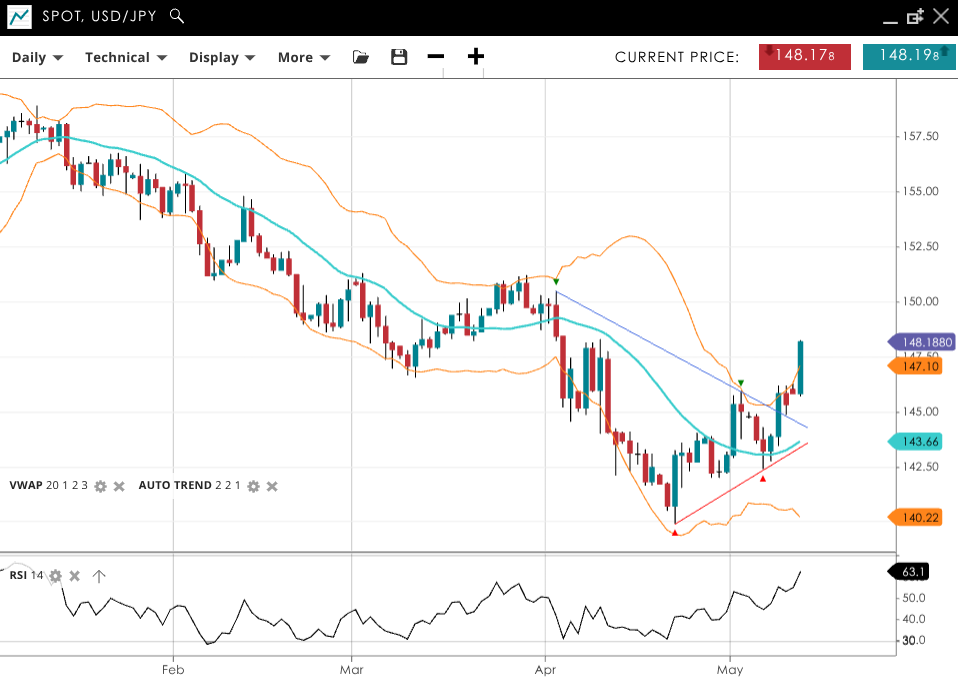Remove the RSI indicator
The image size is (958, 678).
point(75,576)
